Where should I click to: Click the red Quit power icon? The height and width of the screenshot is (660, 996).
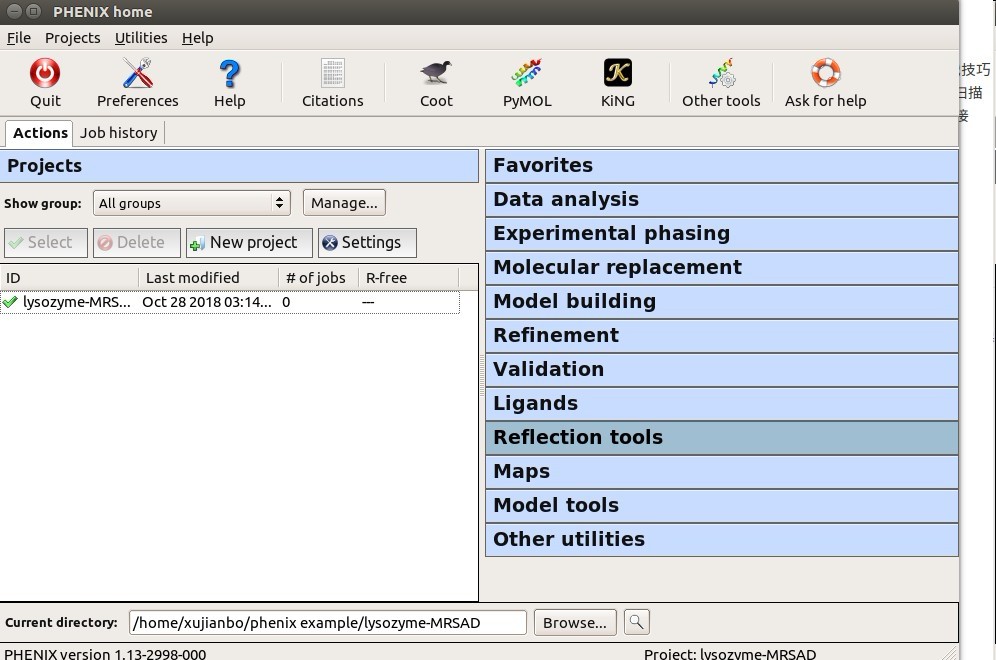click(45, 73)
